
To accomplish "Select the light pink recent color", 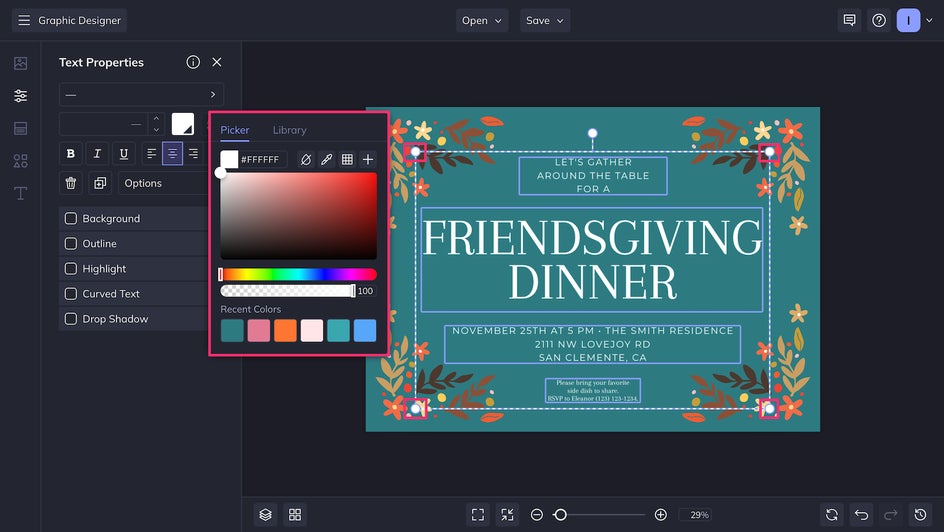I will pos(312,330).
